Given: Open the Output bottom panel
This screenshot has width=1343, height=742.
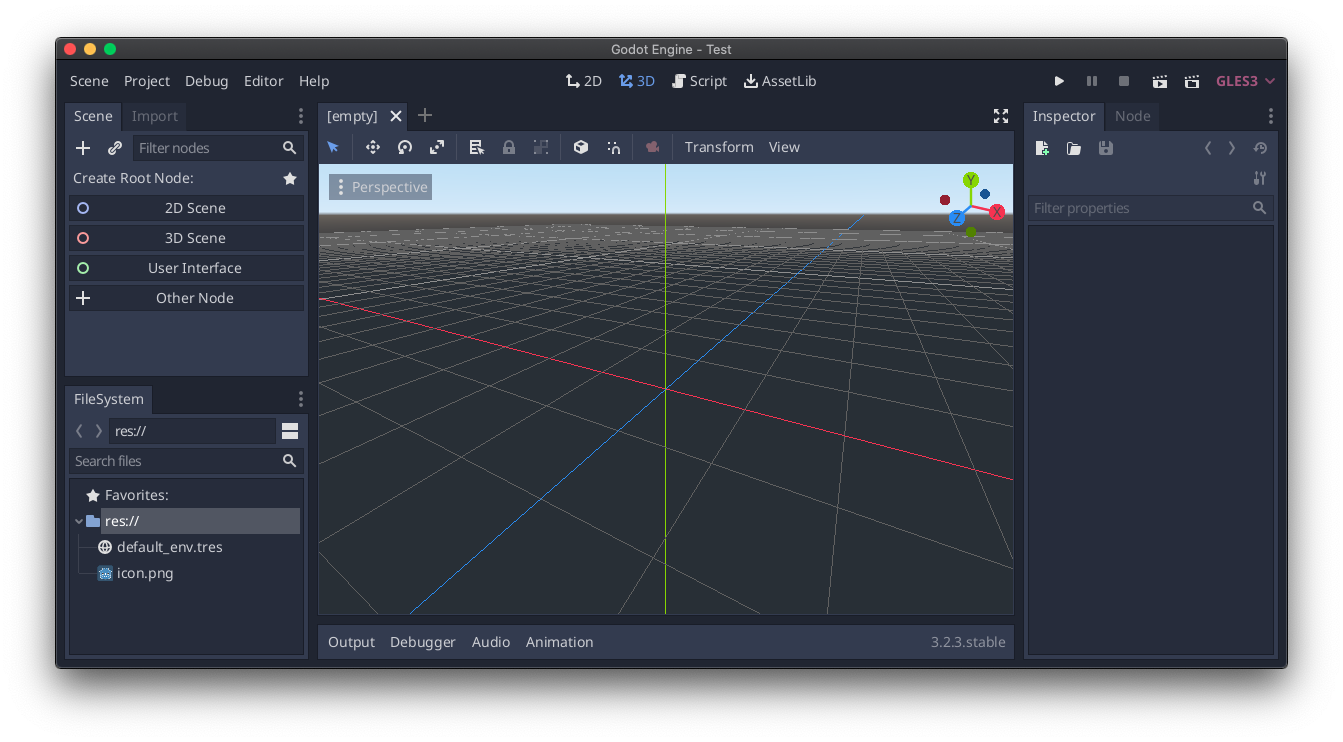Looking at the screenshot, I should (351, 642).
